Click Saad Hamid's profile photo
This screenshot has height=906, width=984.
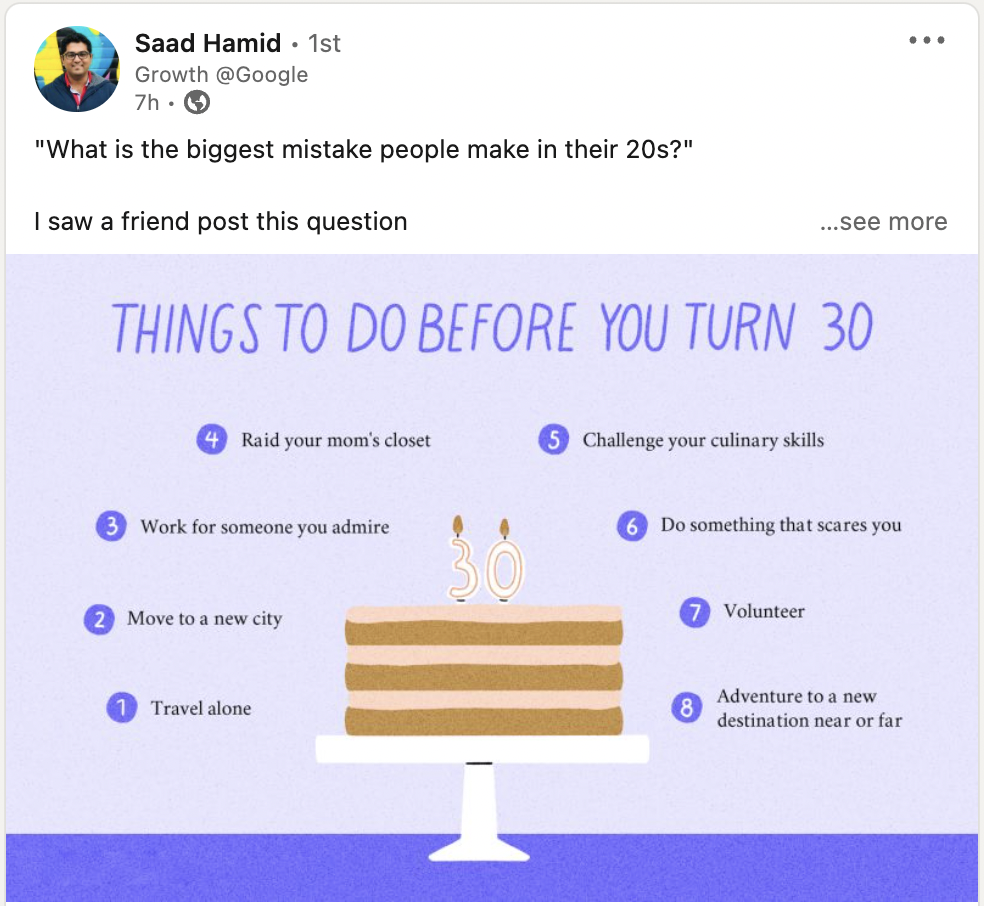77,69
